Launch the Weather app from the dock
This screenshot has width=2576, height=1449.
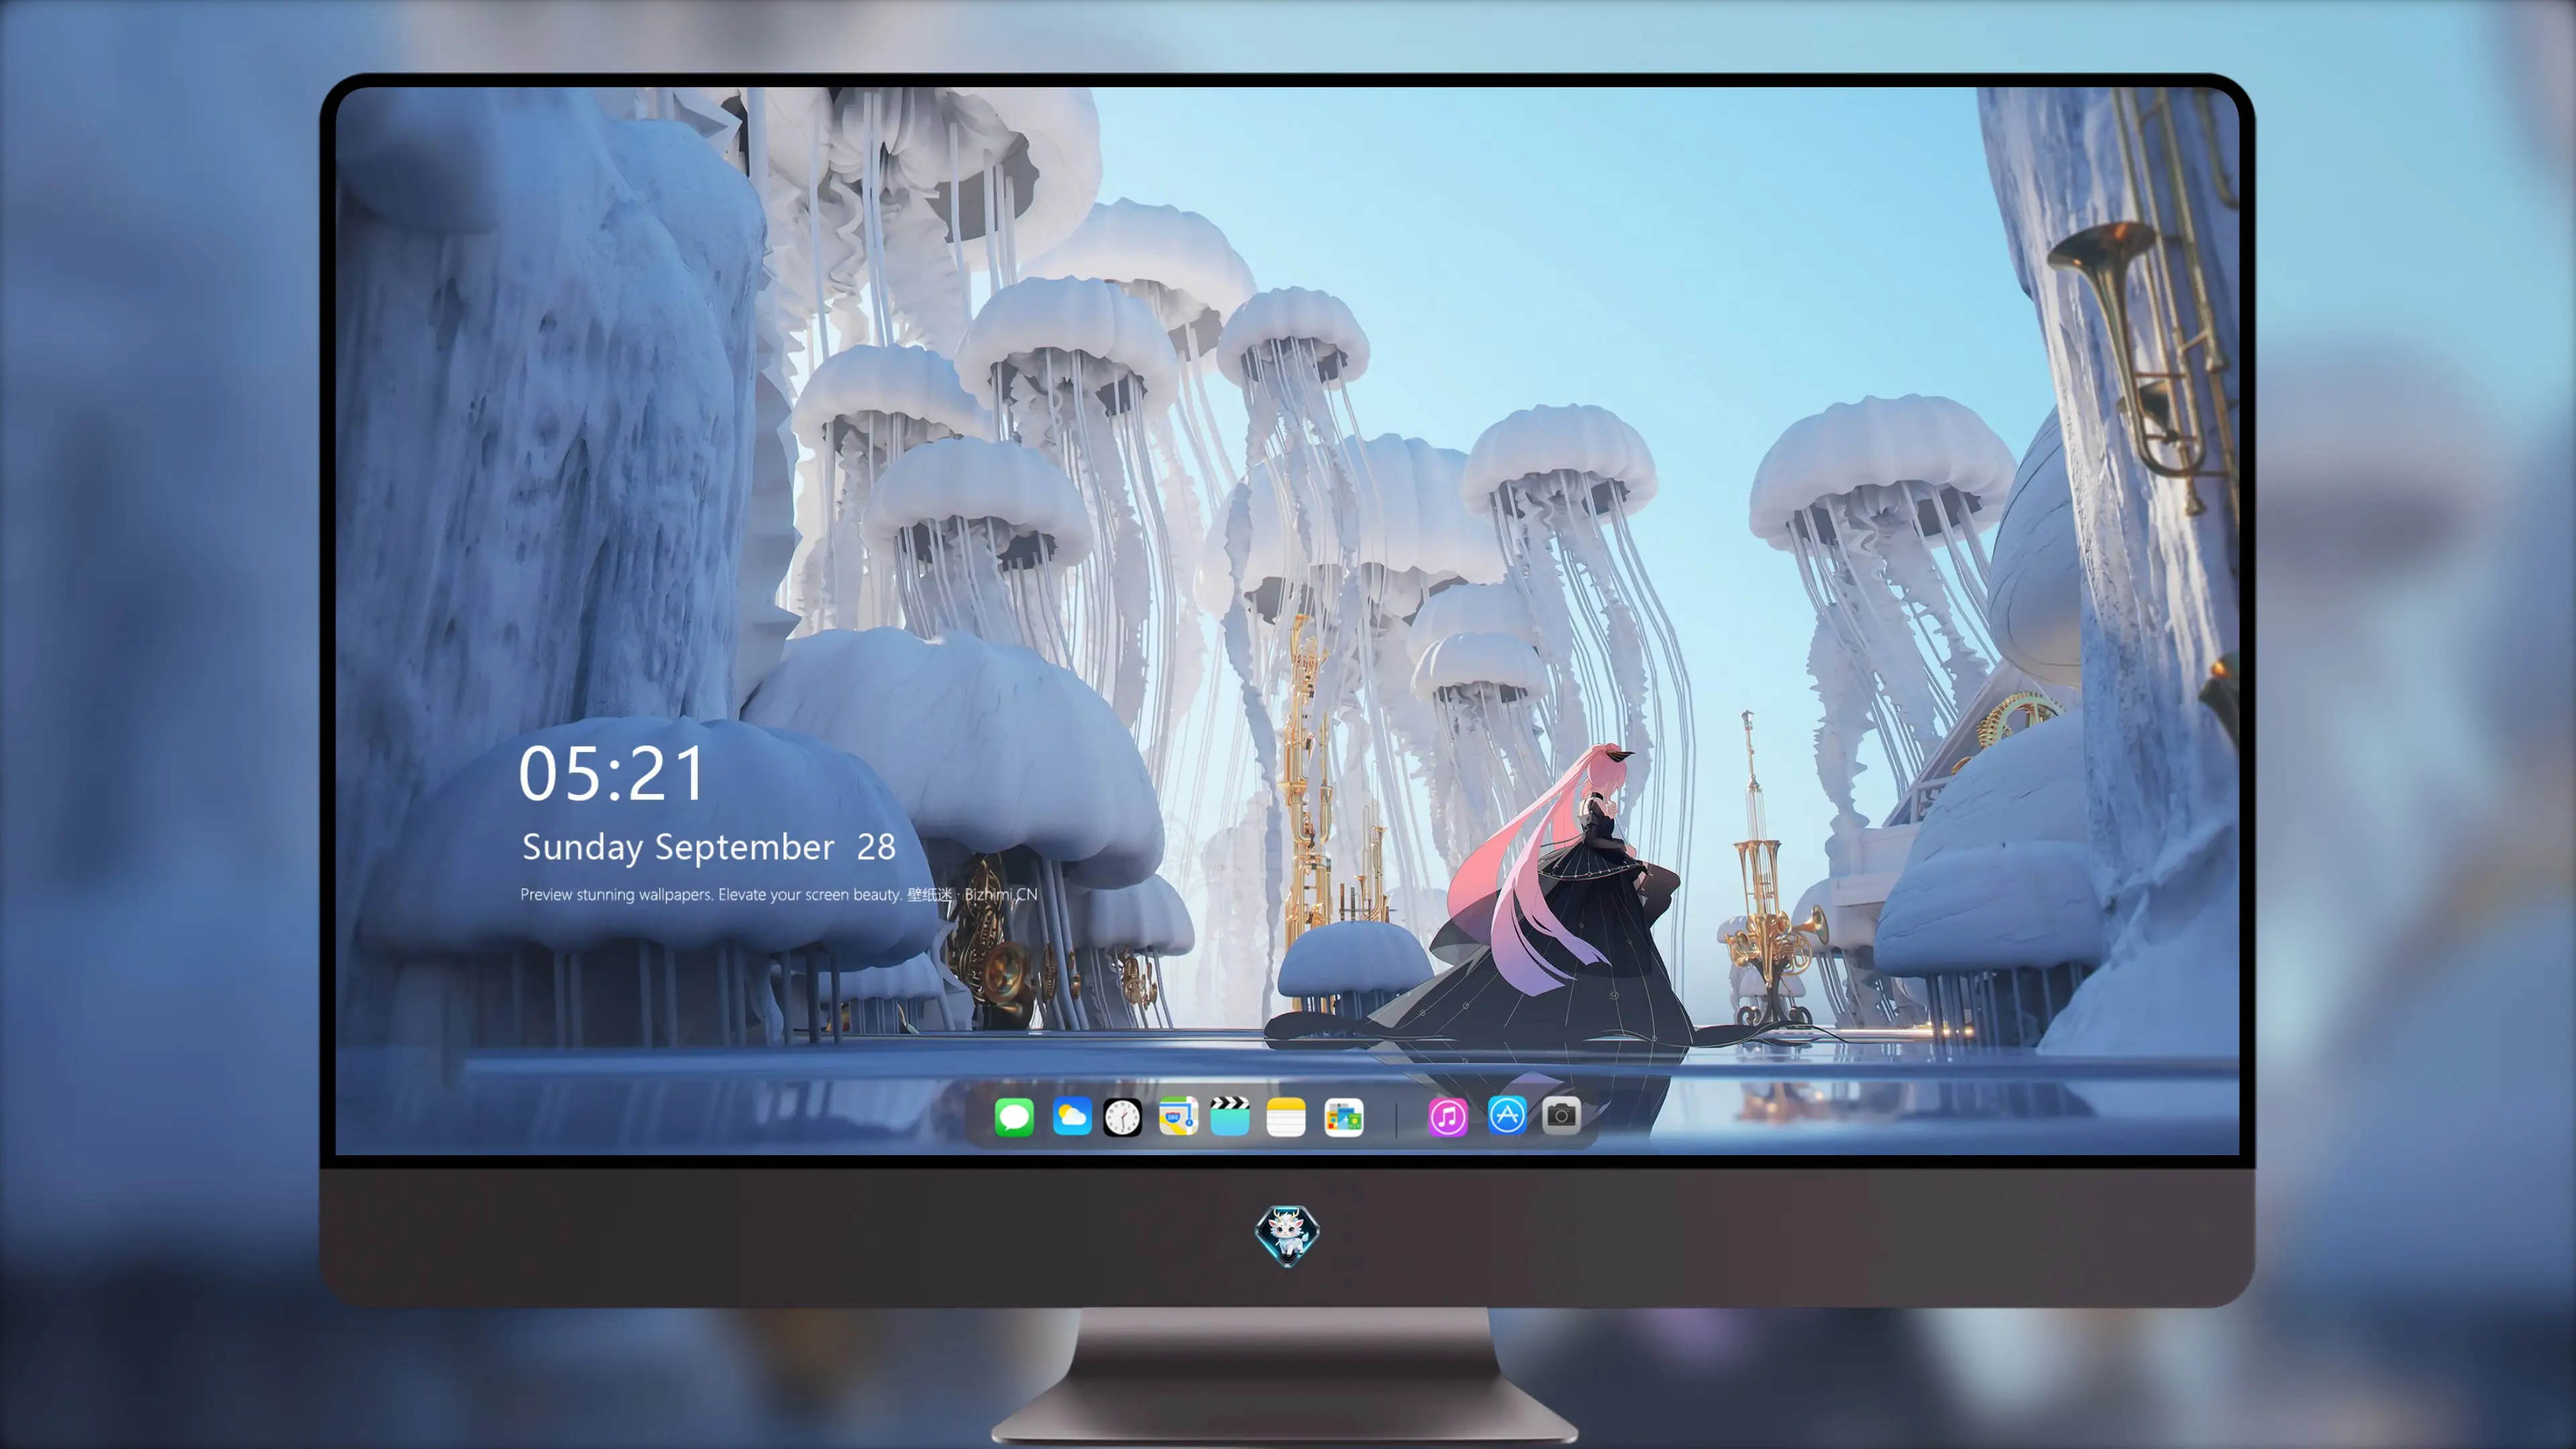pos(1072,1116)
